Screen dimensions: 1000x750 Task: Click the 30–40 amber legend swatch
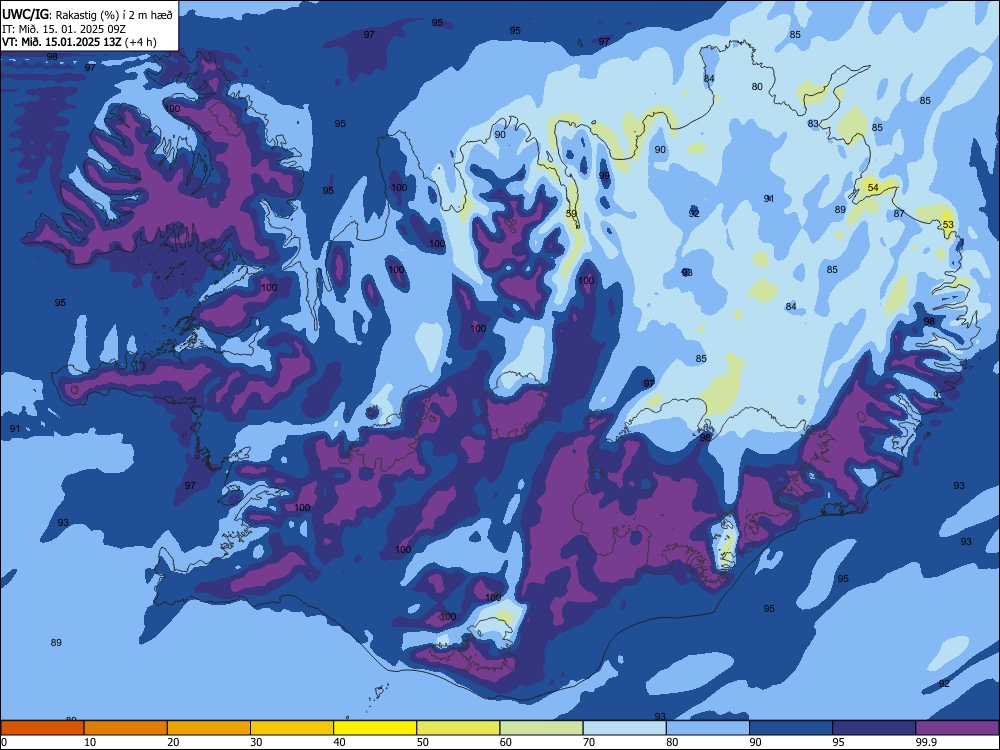pyautogui.click(x=292, y=728)
